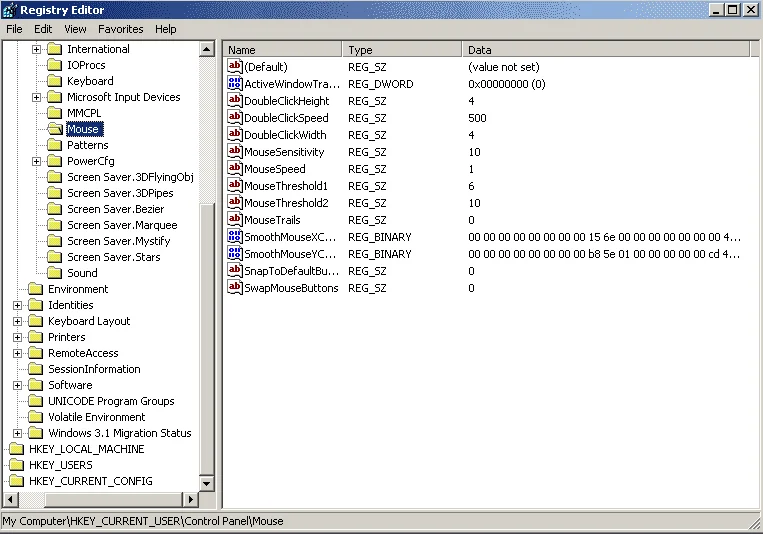Click the HKEY_USERS folder icon

[x=17, y=465]
